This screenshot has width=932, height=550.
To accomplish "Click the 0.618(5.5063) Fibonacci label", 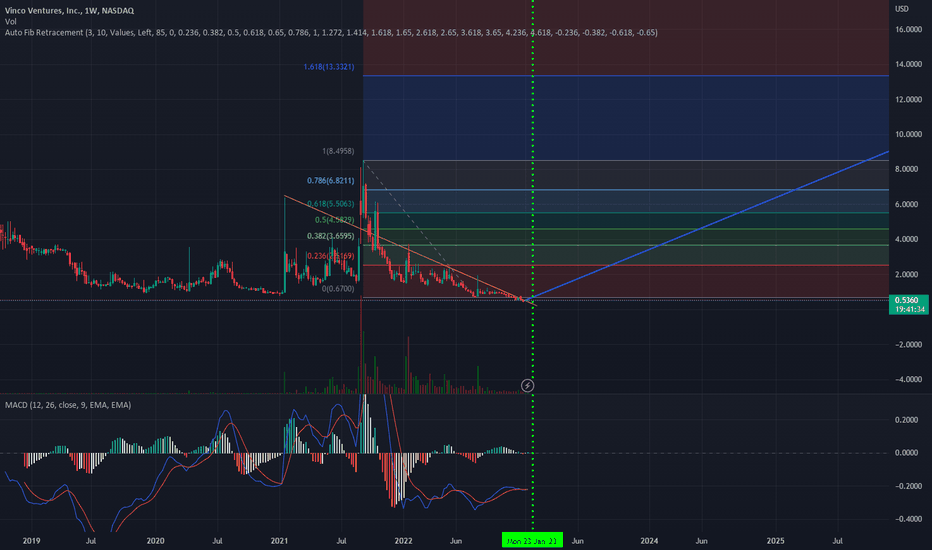I will [x=330, y=204].
